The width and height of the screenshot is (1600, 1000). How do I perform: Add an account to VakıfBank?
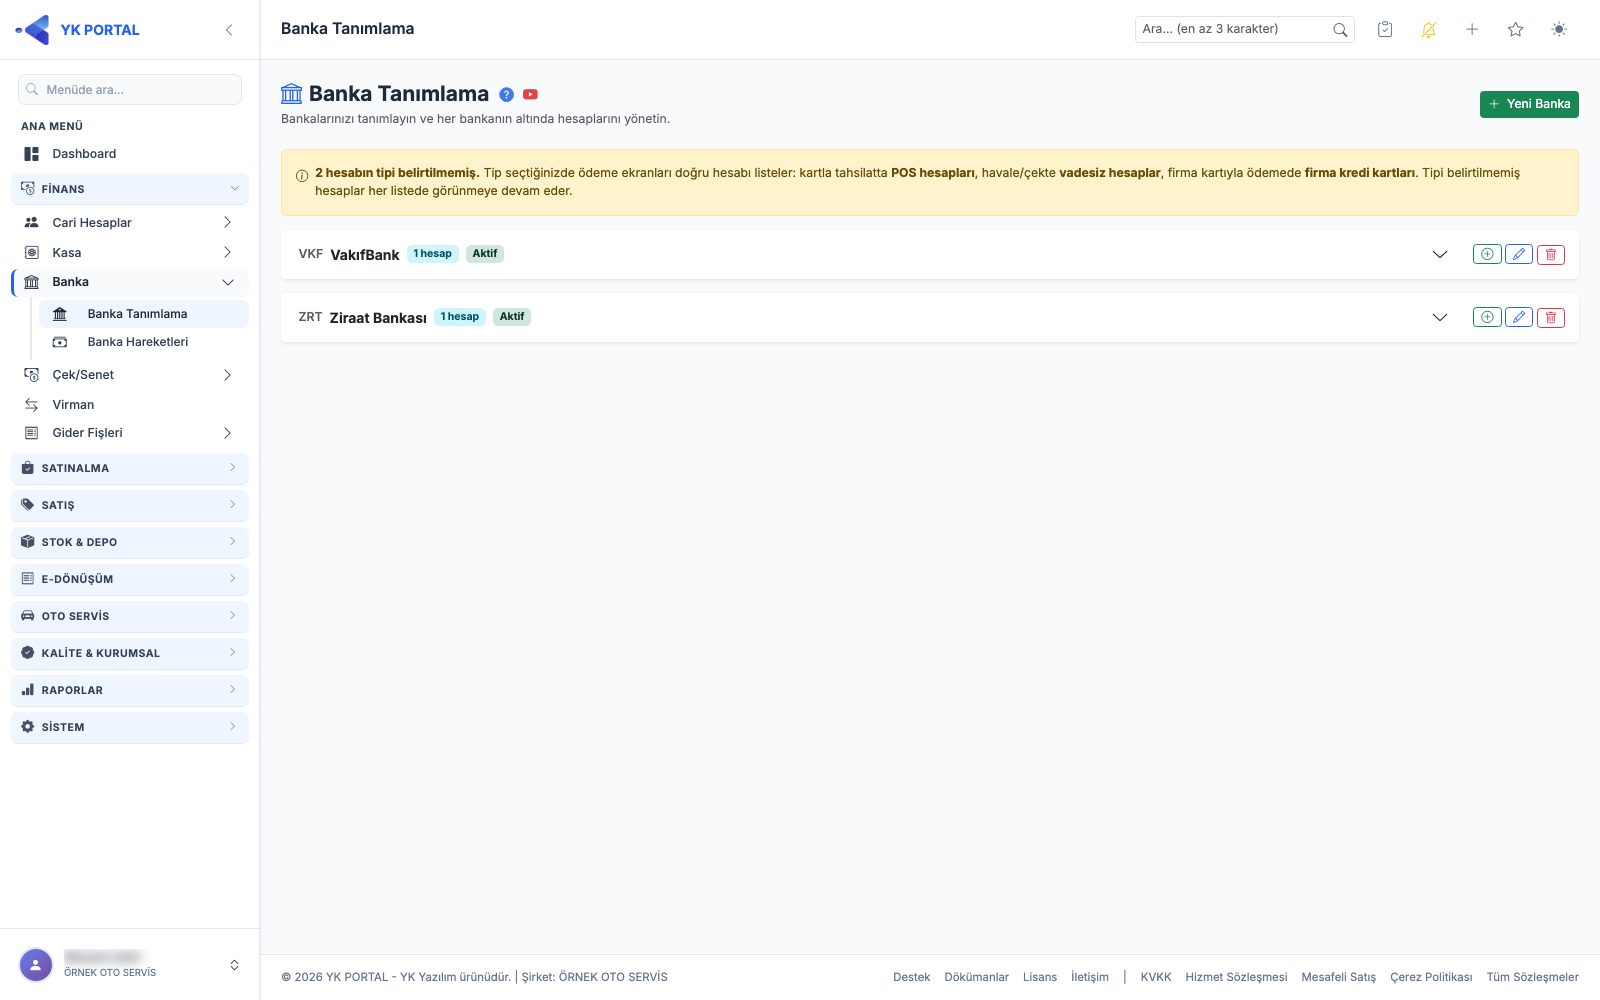tap(1487, 255)
